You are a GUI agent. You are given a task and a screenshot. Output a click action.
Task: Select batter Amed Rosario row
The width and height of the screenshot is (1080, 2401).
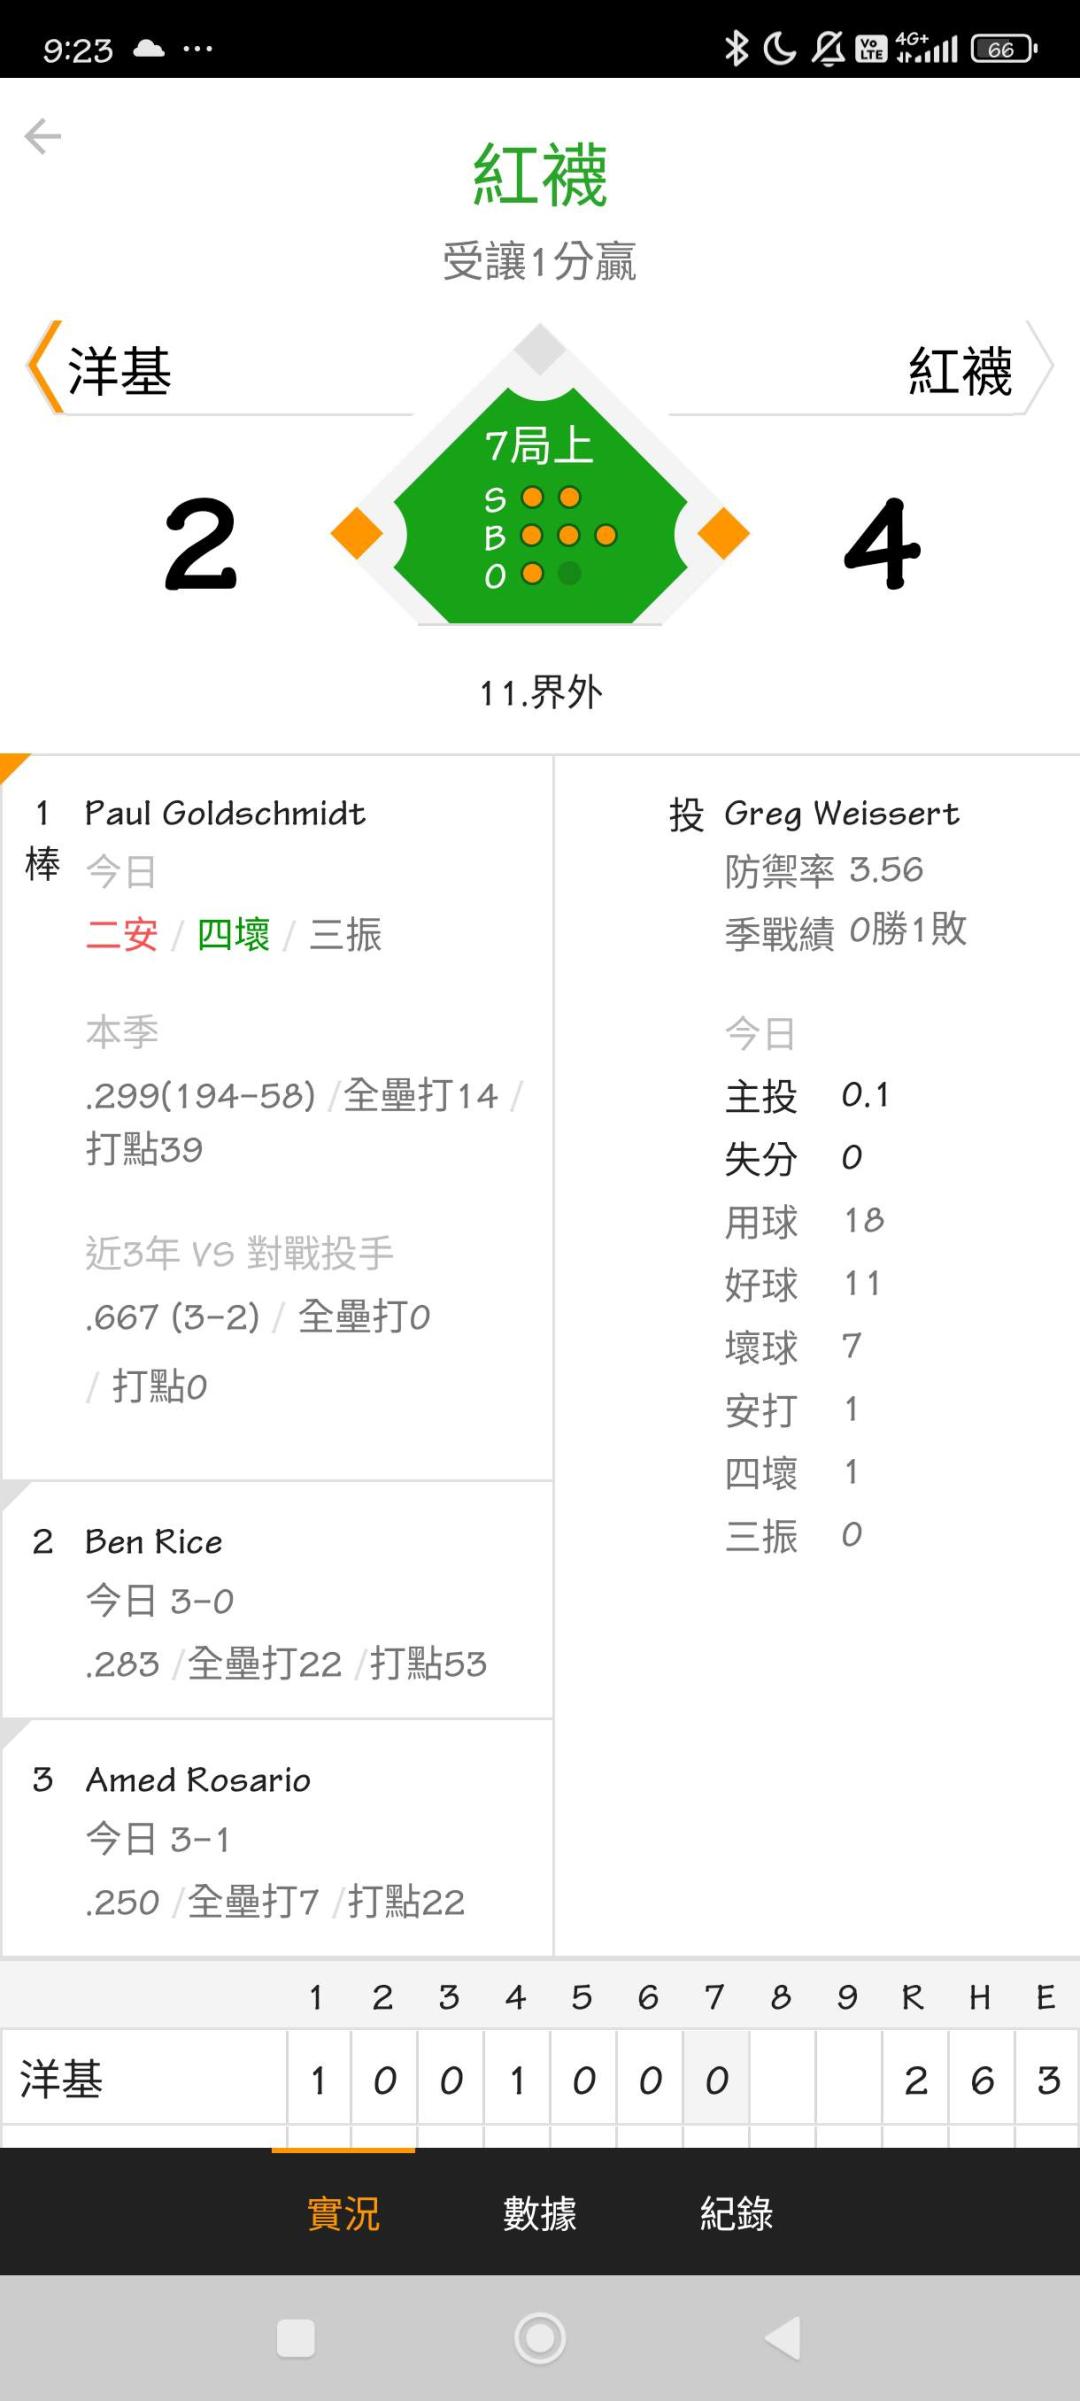(x=277, y=1839)
